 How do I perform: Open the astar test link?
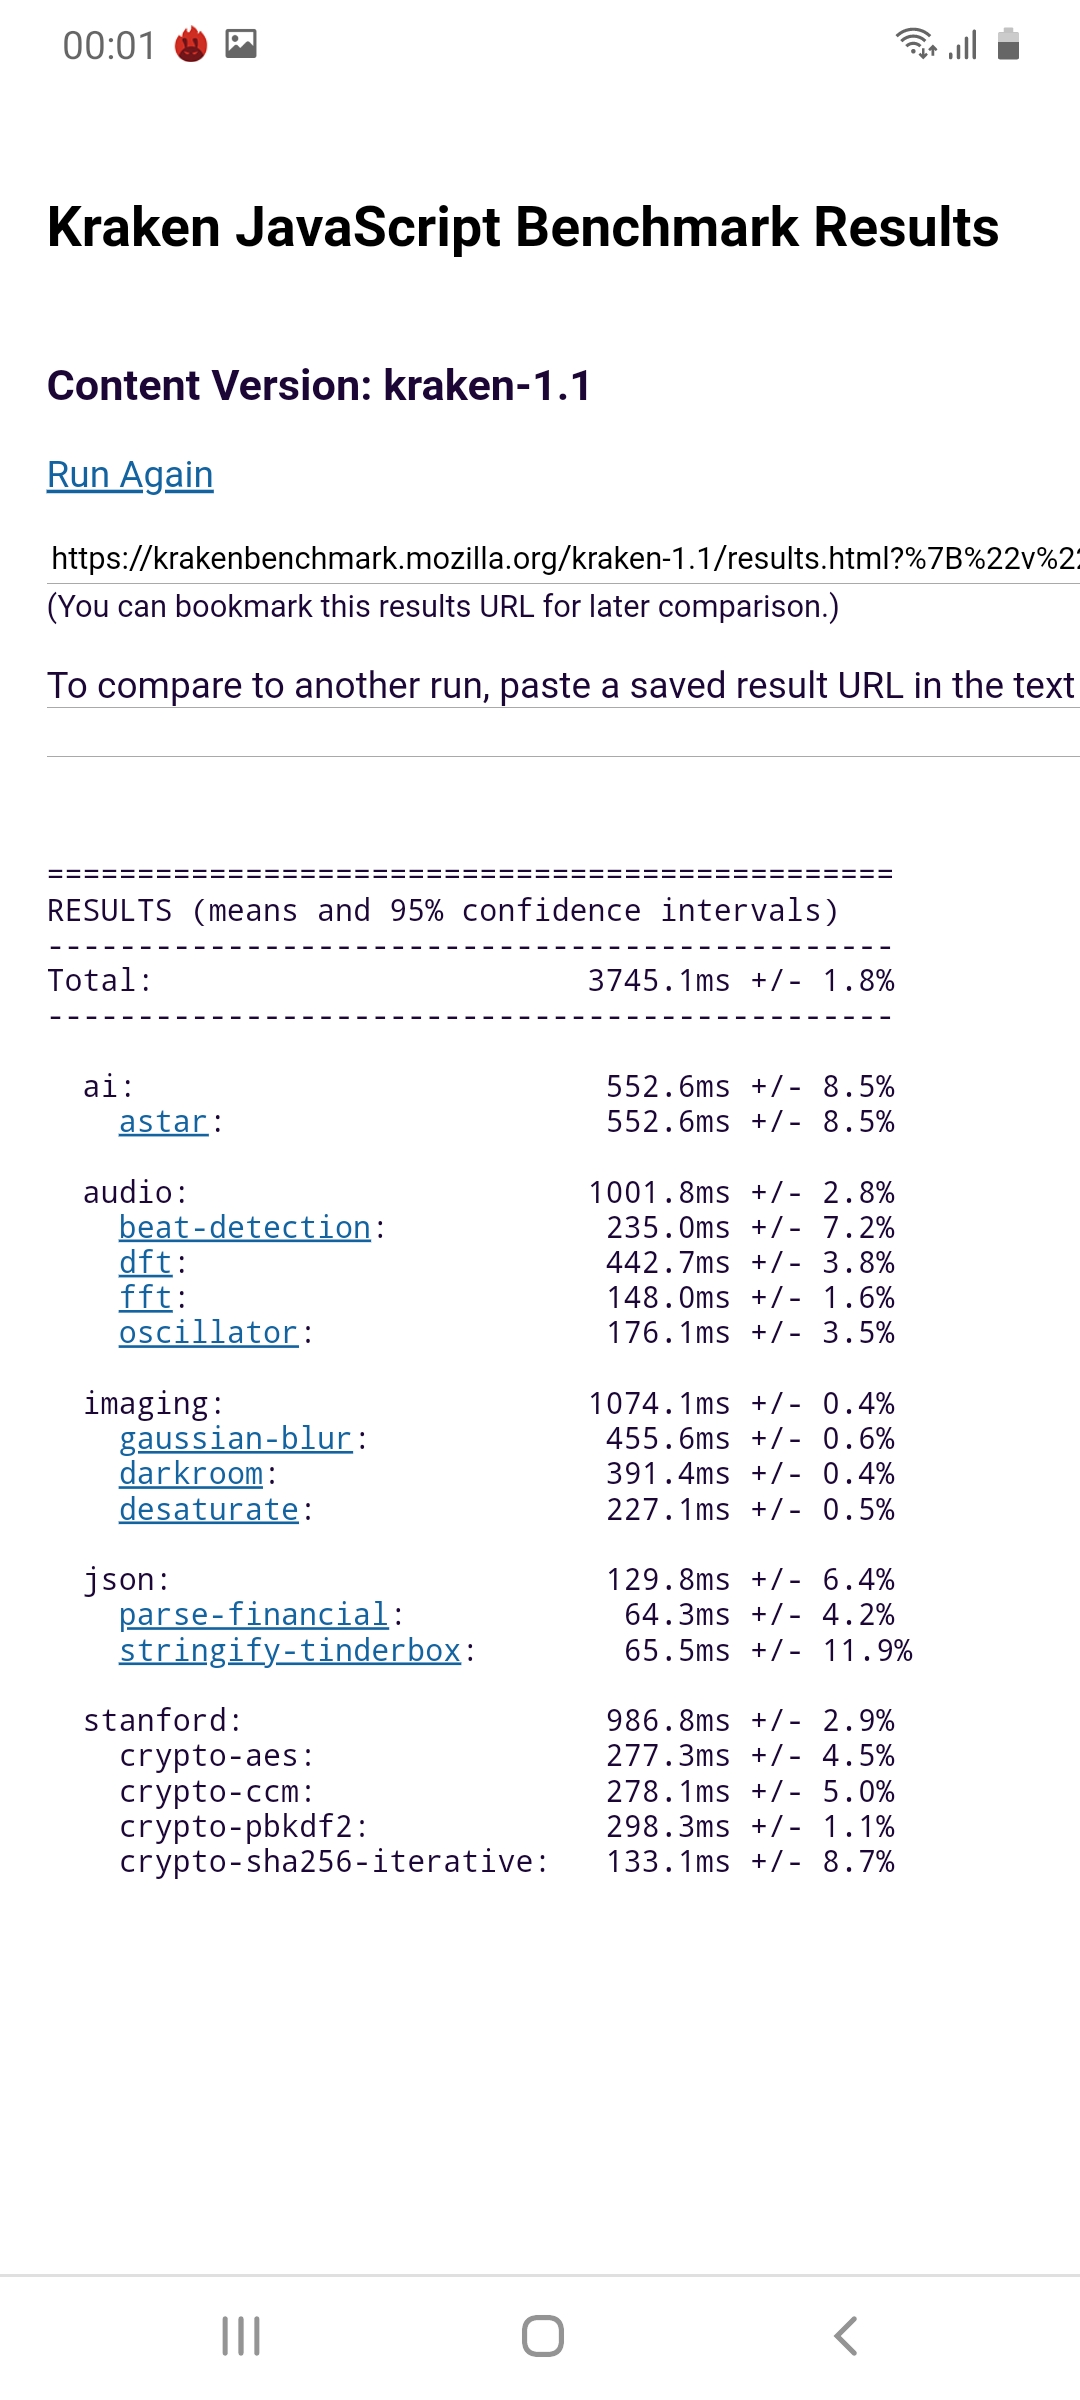click(163, 1122)
